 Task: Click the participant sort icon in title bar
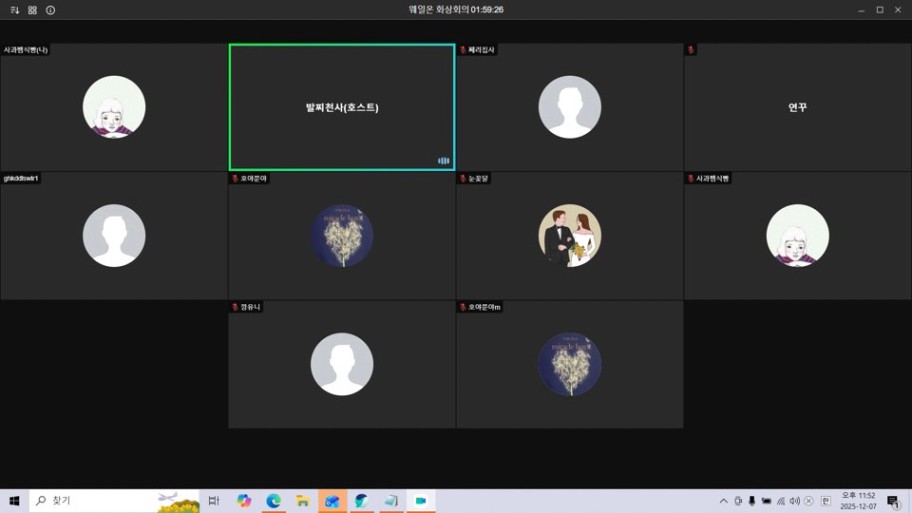(x=15, y=10)
